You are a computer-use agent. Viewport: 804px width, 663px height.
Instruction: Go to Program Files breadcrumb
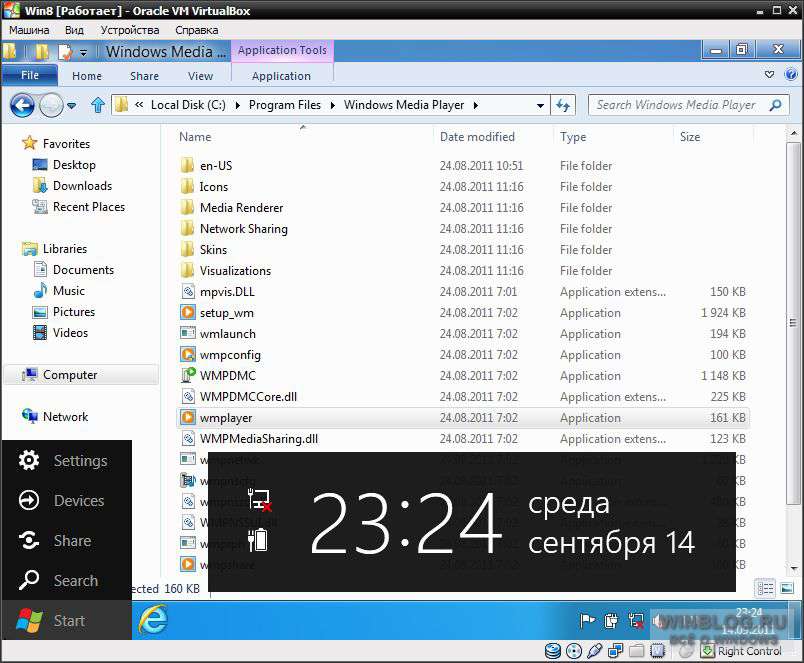285,105
